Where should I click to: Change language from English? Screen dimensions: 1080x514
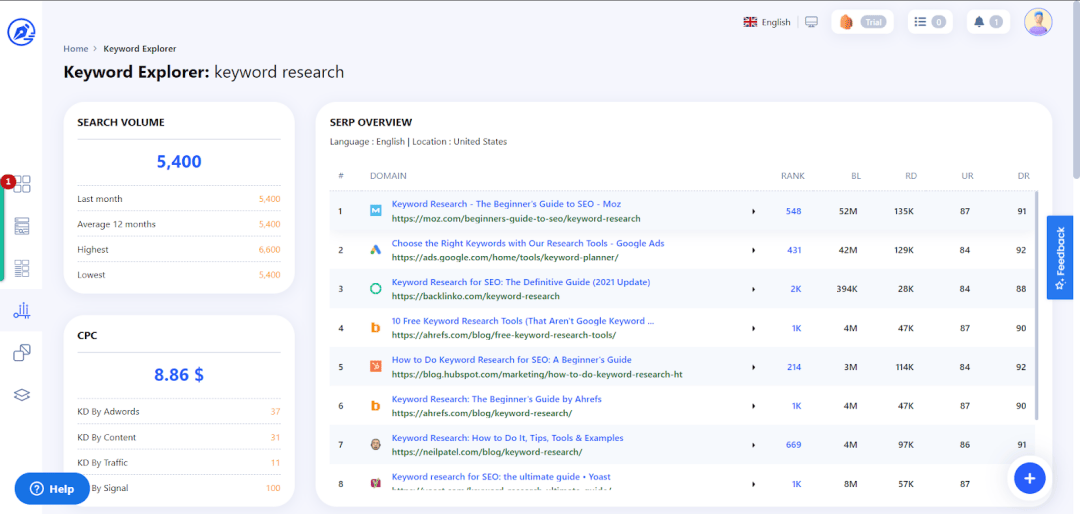click(767, 22)
